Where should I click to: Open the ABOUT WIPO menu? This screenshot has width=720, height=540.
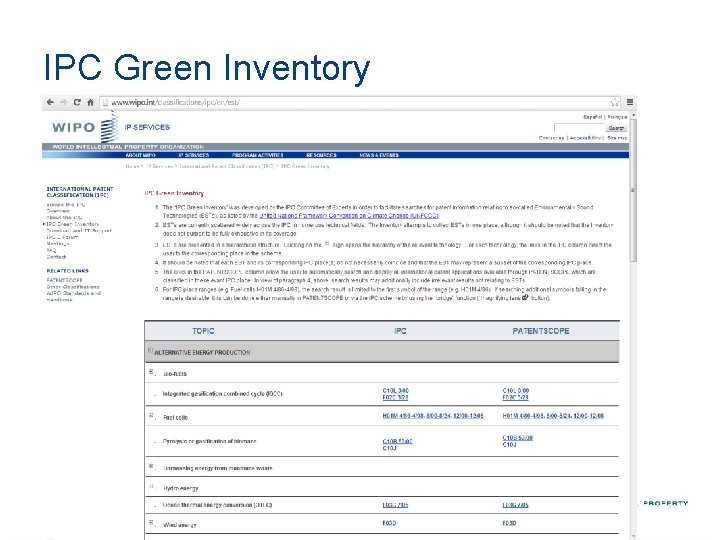pos(141,155)
